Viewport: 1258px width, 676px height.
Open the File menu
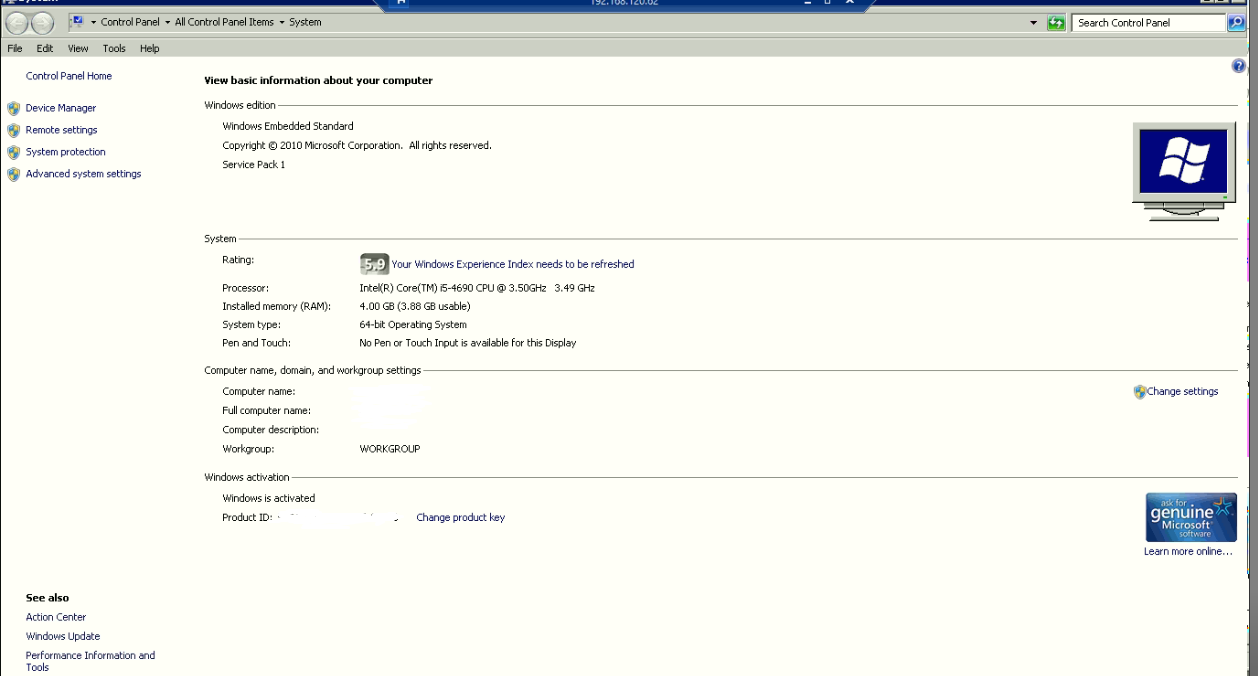[15, 48]
